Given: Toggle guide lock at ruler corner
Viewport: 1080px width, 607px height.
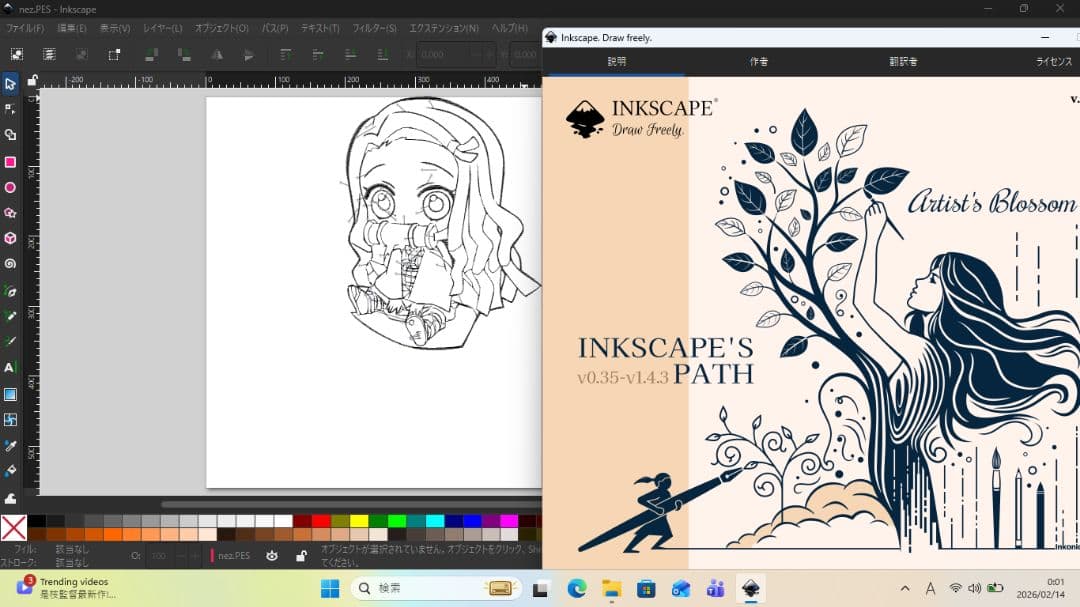Looking at the screenshot, I should click(32, 80).
